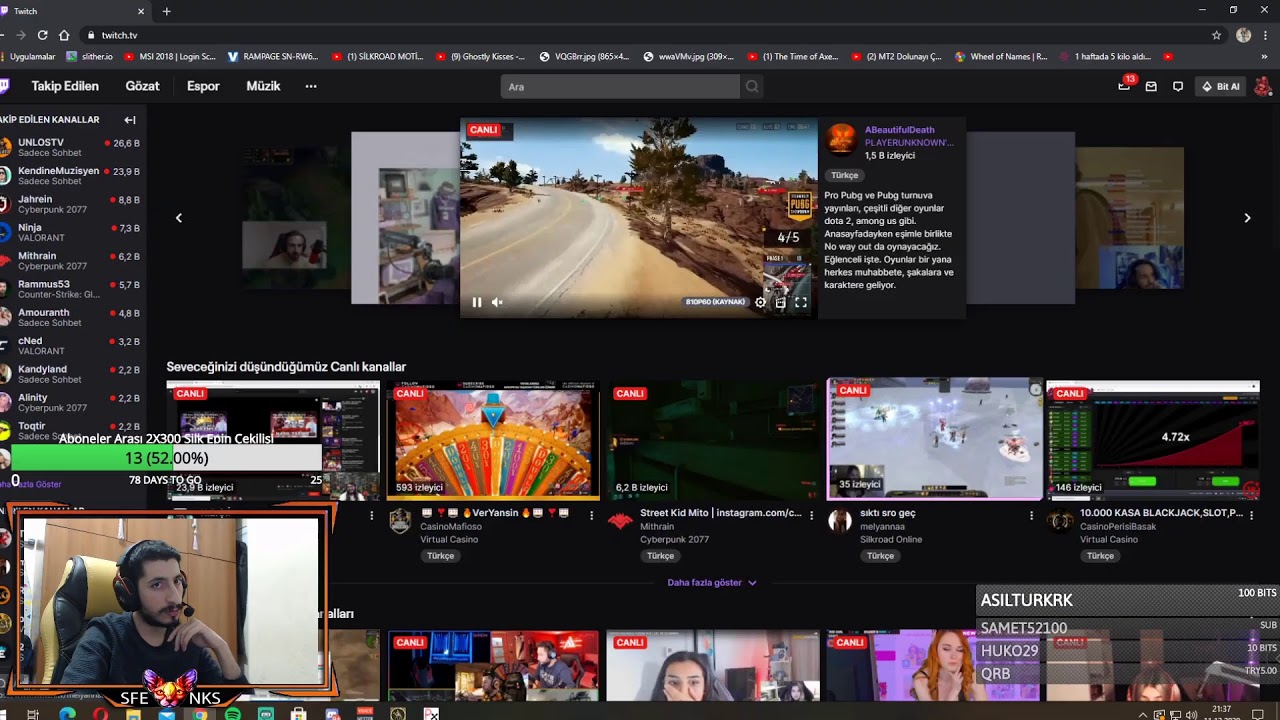The width and height of the screenshot is (1280, 720).
Task: Open the PLAYERUNKNOWN'S game link
Action: coord(909,143)
